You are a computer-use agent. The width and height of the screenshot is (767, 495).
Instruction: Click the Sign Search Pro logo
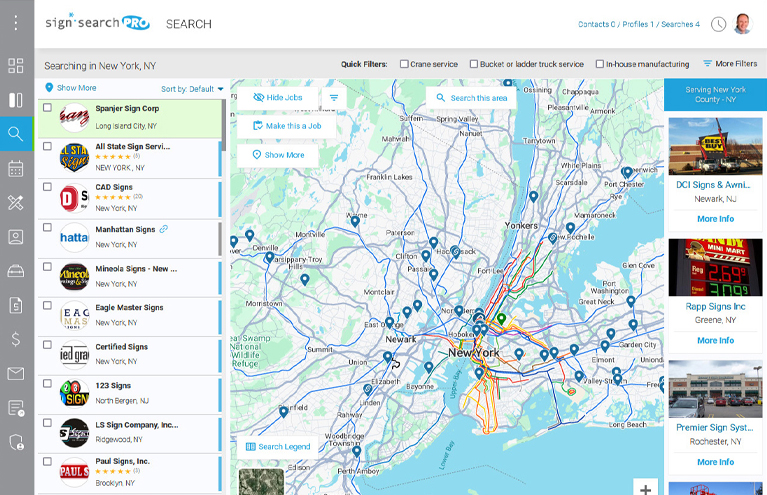(97, 22)
